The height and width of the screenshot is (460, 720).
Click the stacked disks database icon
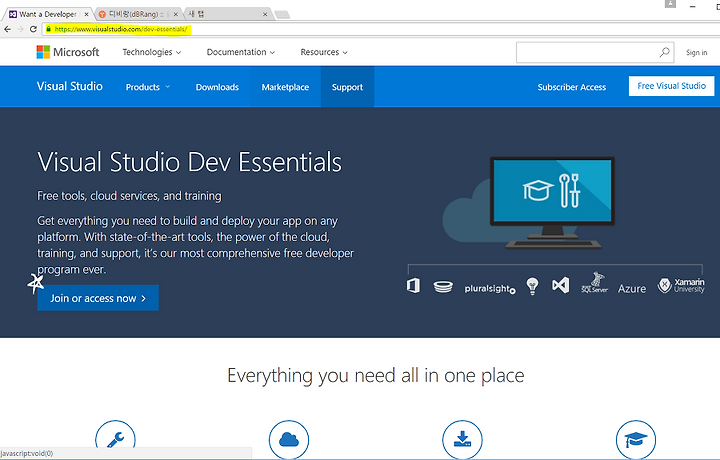(x=443, y=287)
